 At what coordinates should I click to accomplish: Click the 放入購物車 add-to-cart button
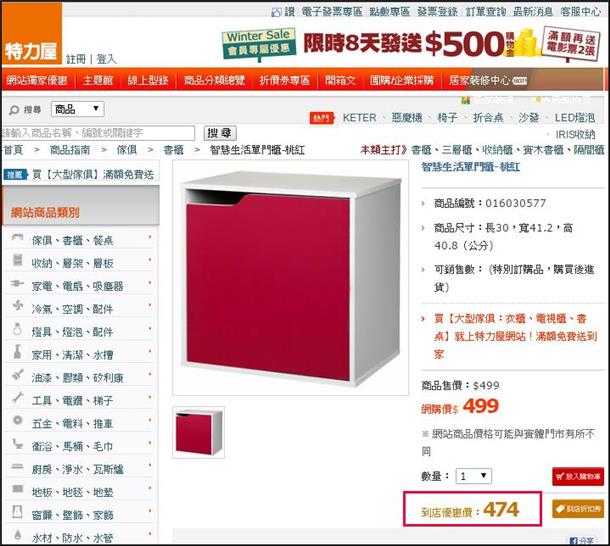tap(578, 476)
